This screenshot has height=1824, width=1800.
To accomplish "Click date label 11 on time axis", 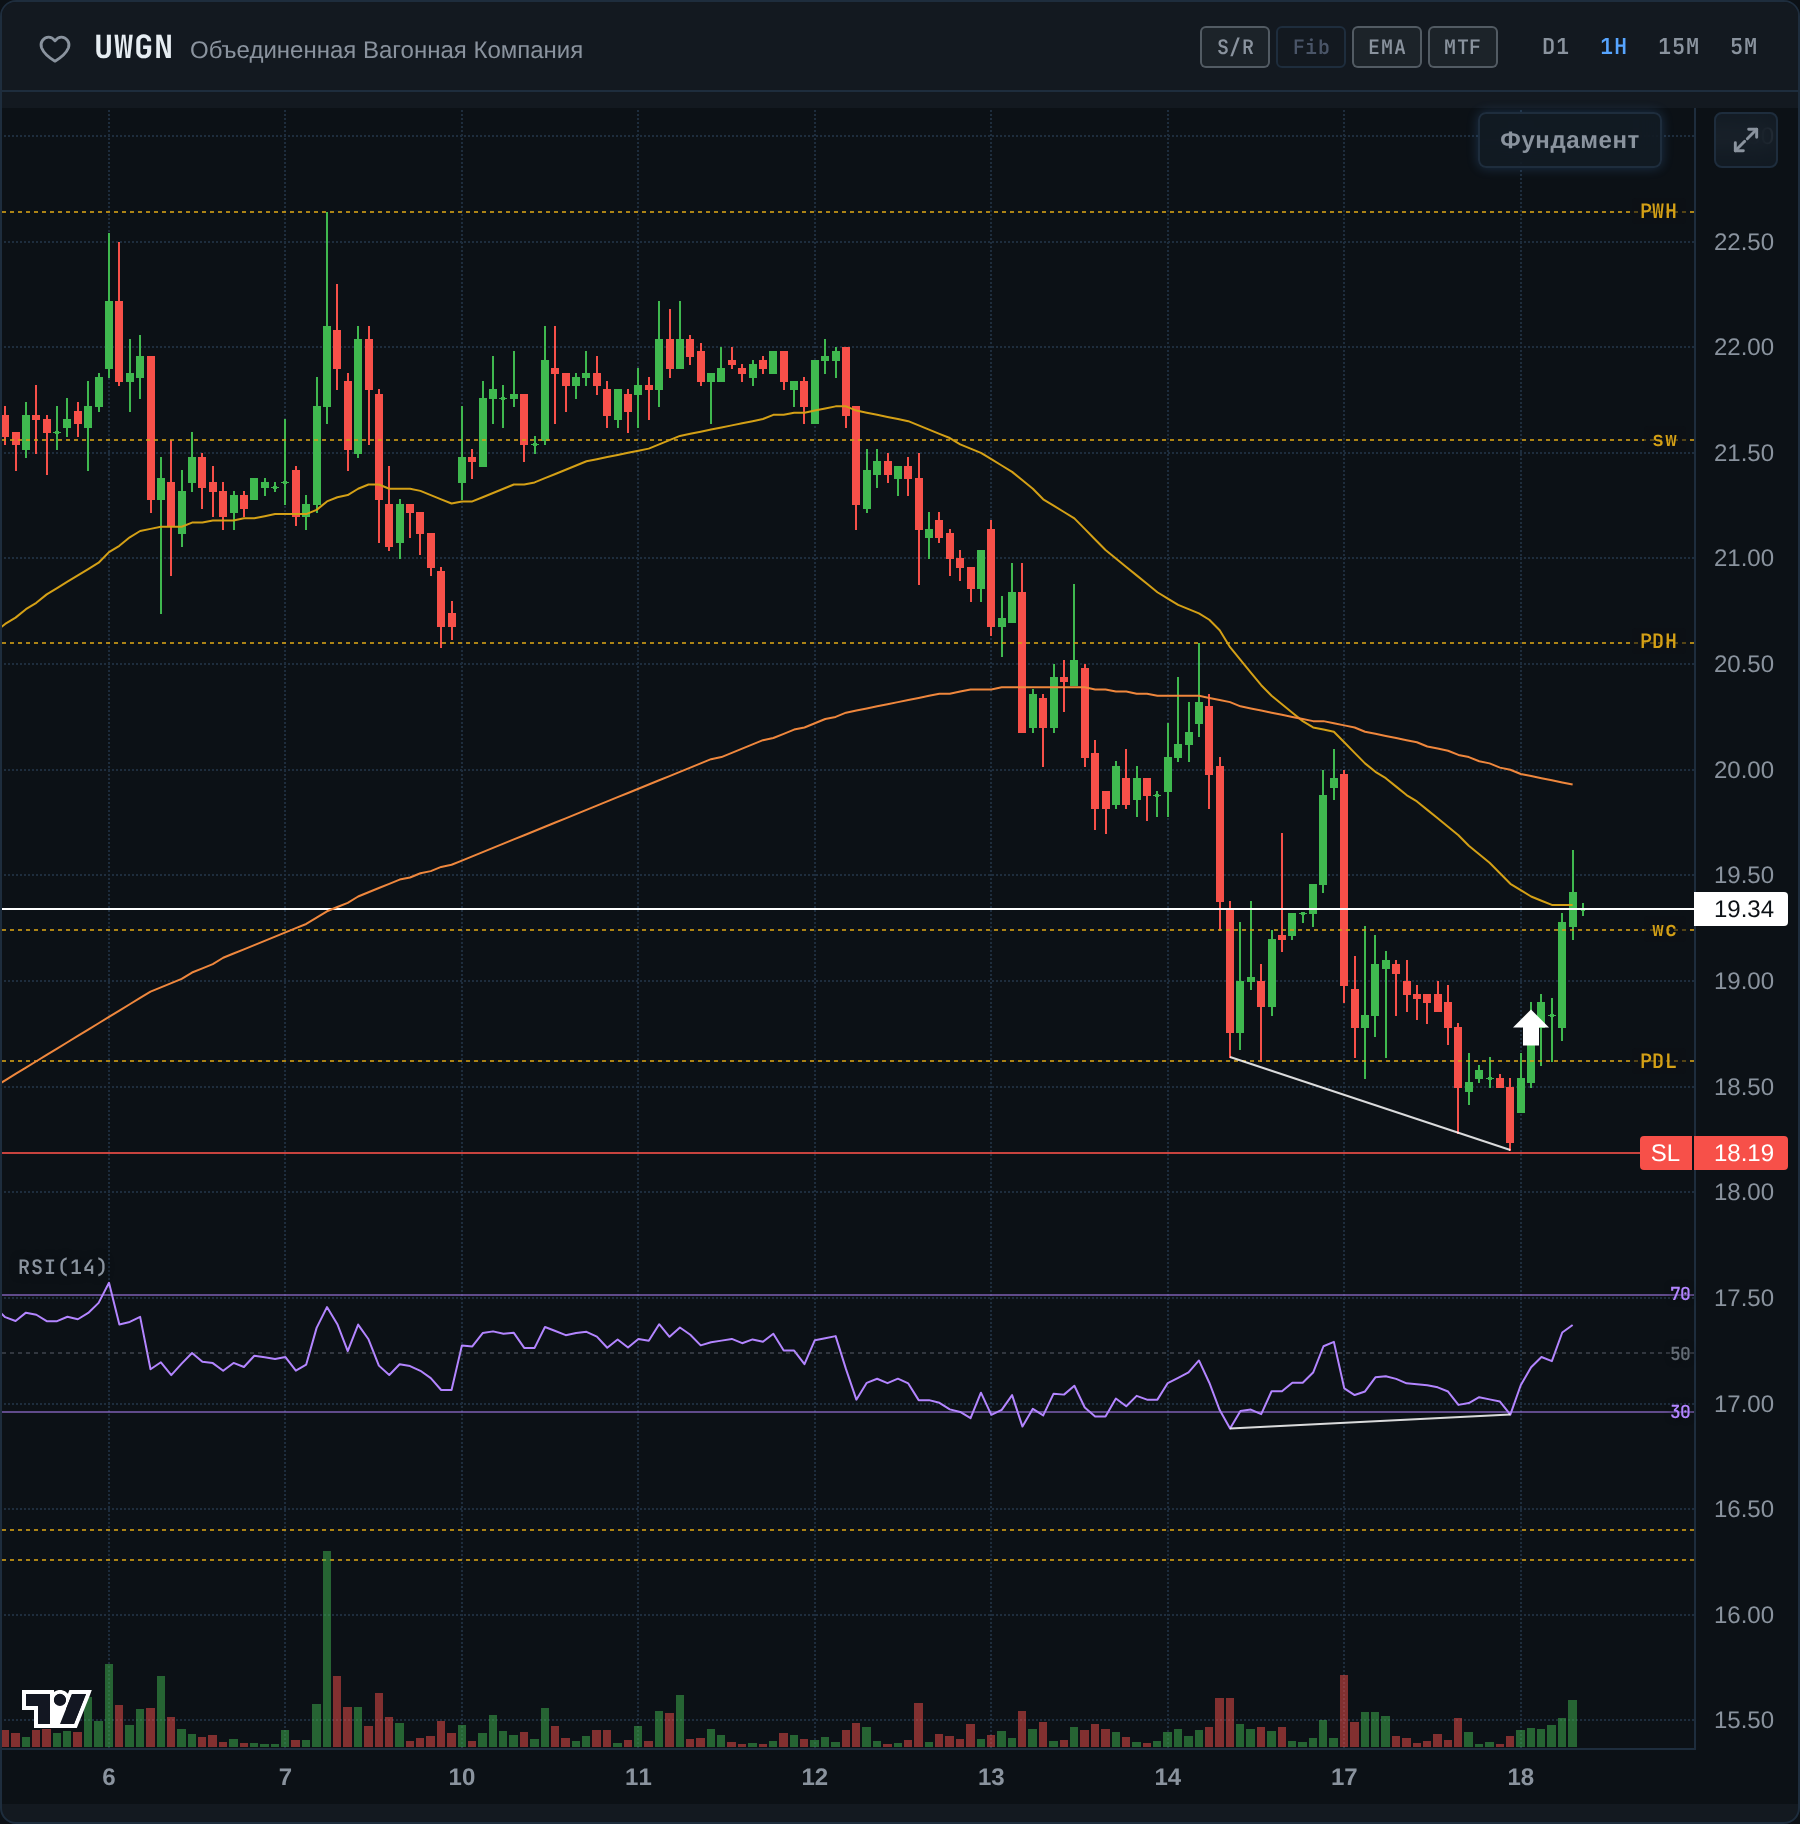I will pos(638,1777).
